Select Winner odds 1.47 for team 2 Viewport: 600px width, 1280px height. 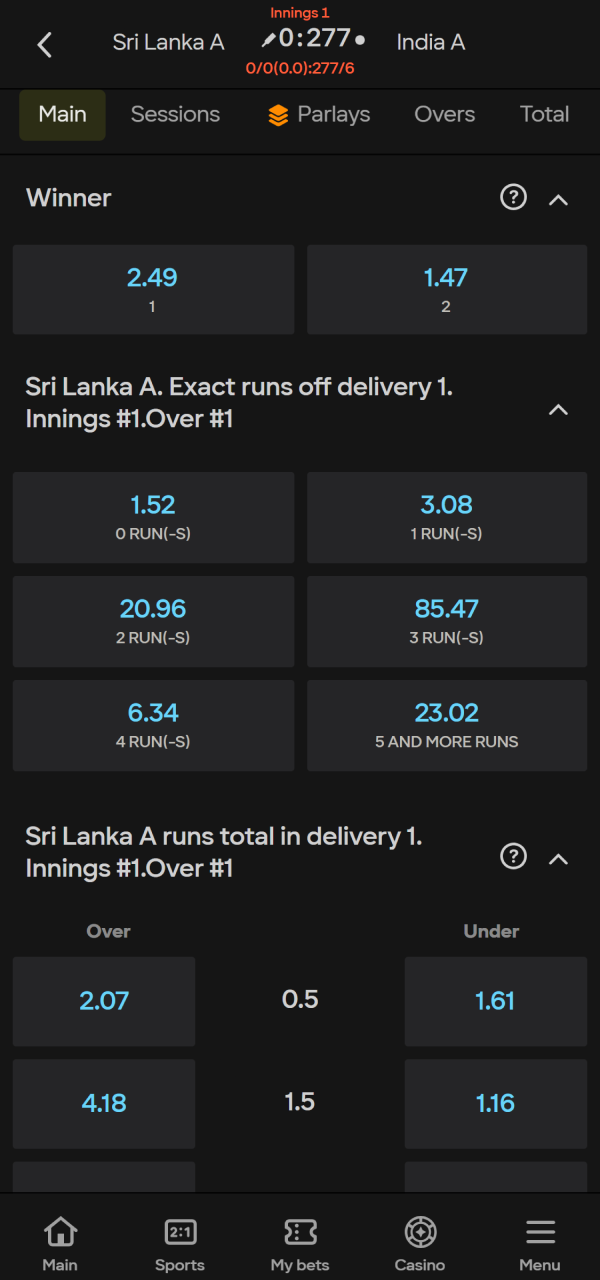(446, 289)
